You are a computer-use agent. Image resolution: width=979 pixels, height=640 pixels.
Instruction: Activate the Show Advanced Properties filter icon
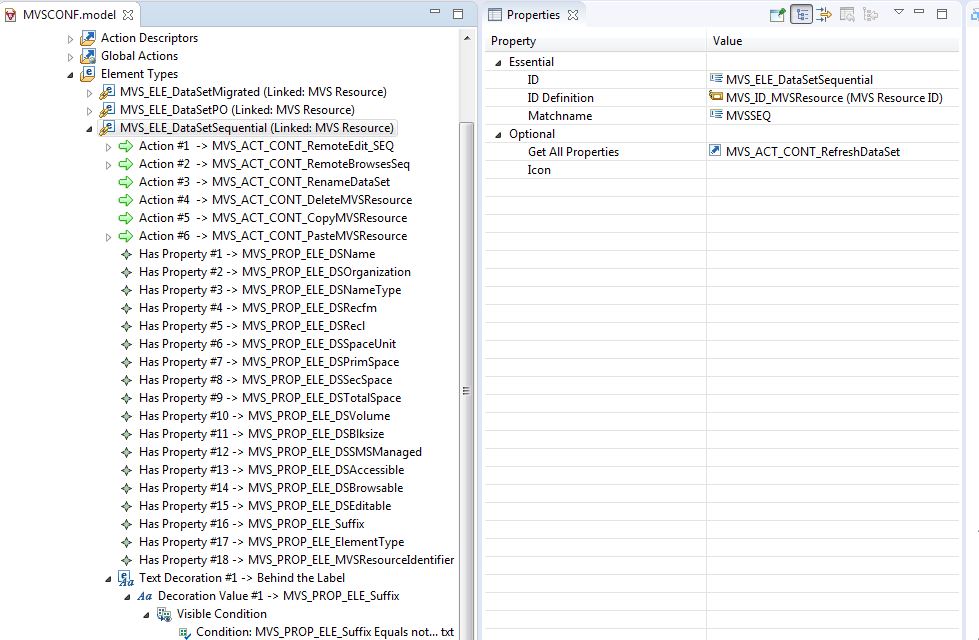[x=825, y=14]
